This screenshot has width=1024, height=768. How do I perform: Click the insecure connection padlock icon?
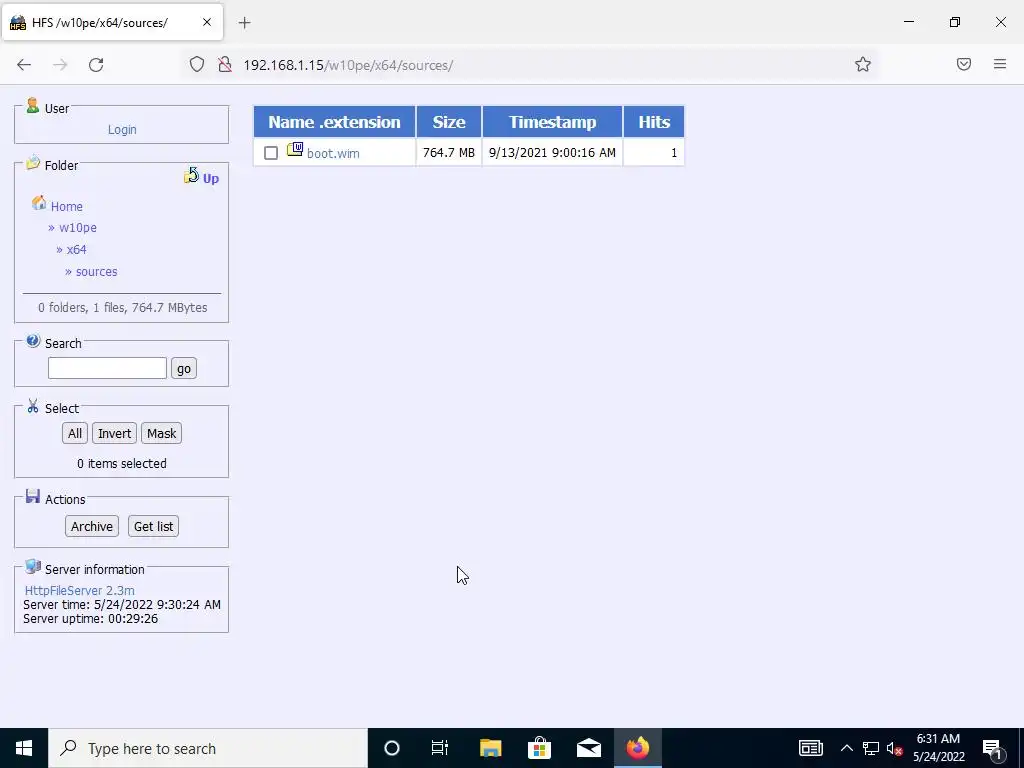point(225,64)
